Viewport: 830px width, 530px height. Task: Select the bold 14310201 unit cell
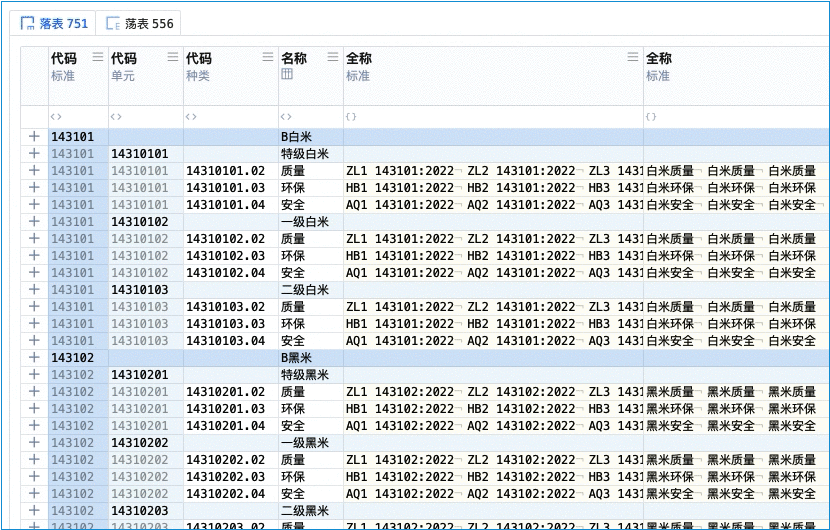[x=146, y=374]
